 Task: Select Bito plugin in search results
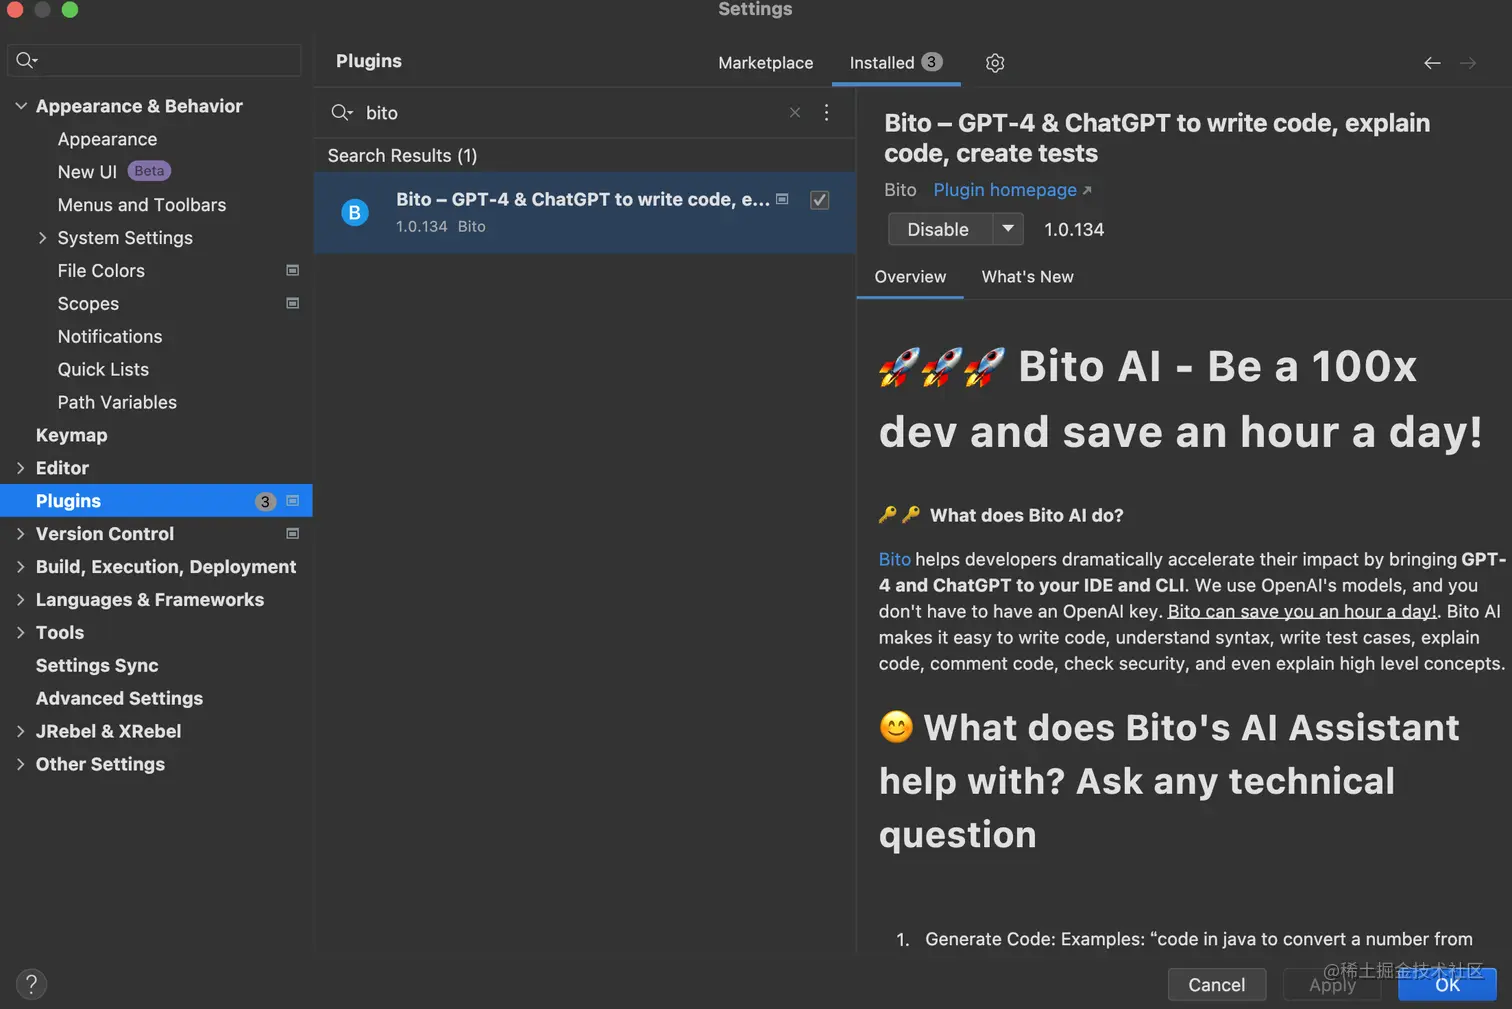click(x=585, y=212)
